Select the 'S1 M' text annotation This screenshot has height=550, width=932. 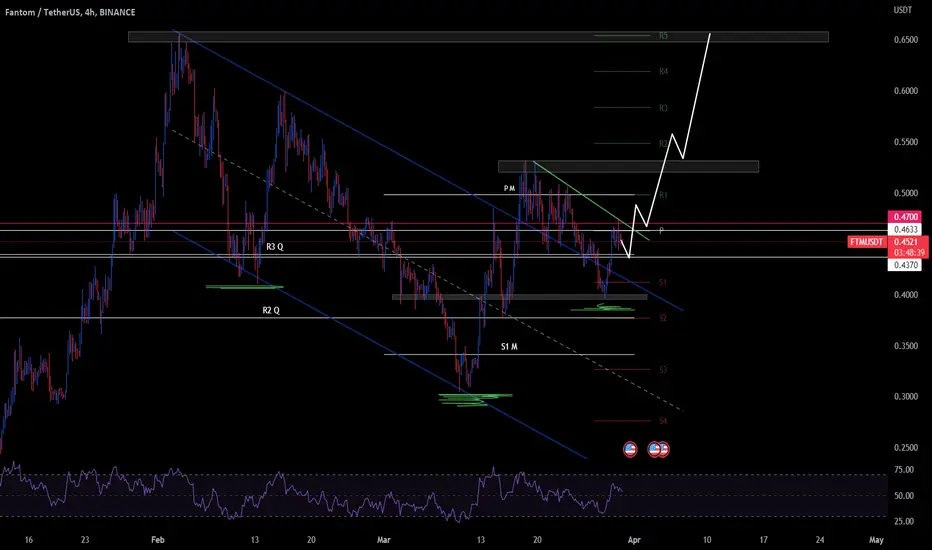[509, 347]
